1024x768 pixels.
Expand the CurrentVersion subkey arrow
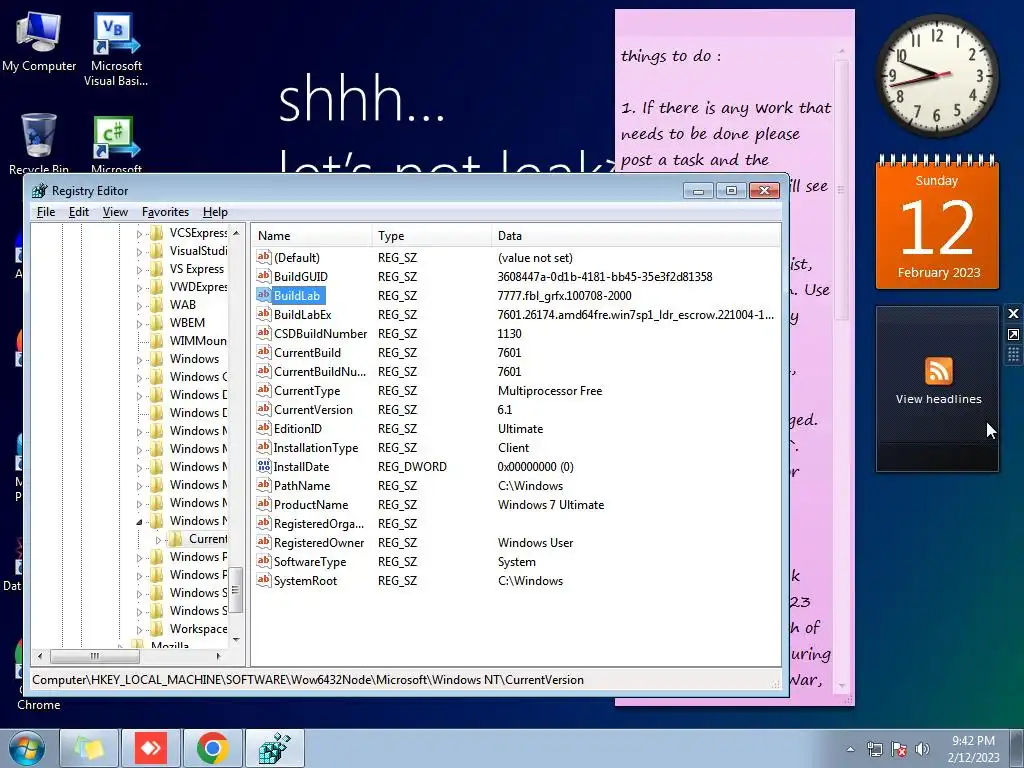point(158,539)
